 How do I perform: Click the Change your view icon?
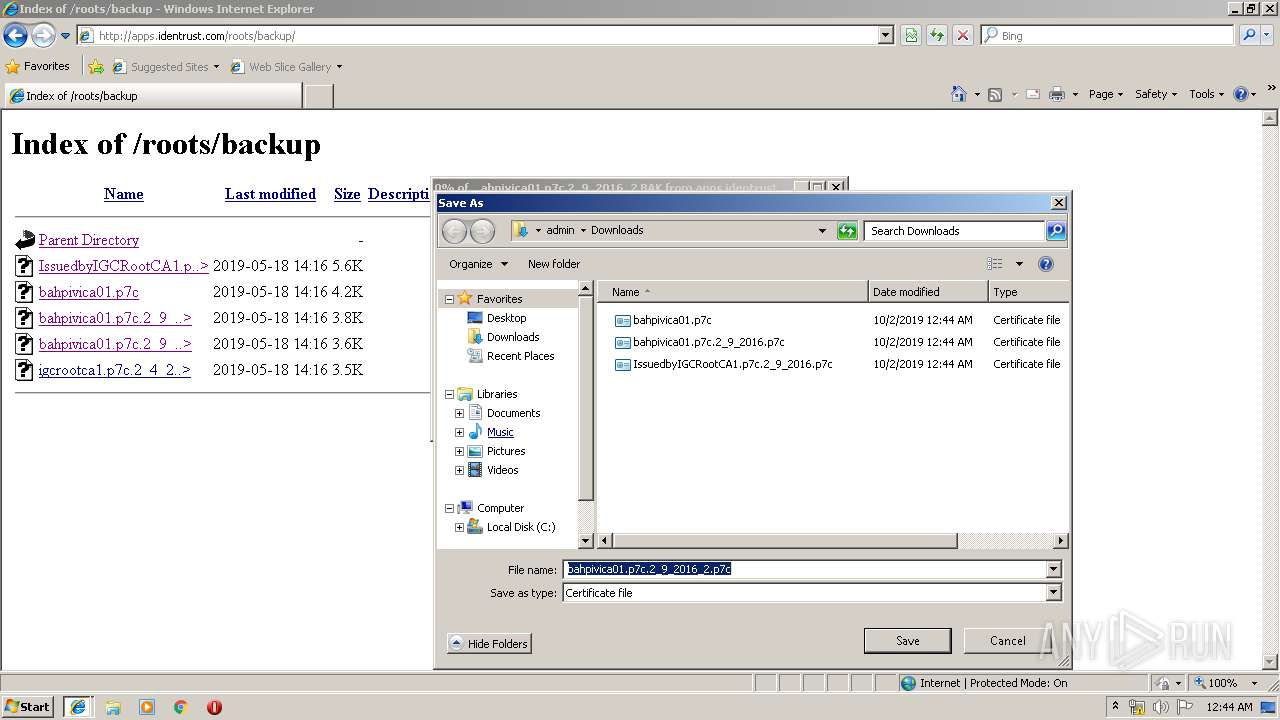995,264
